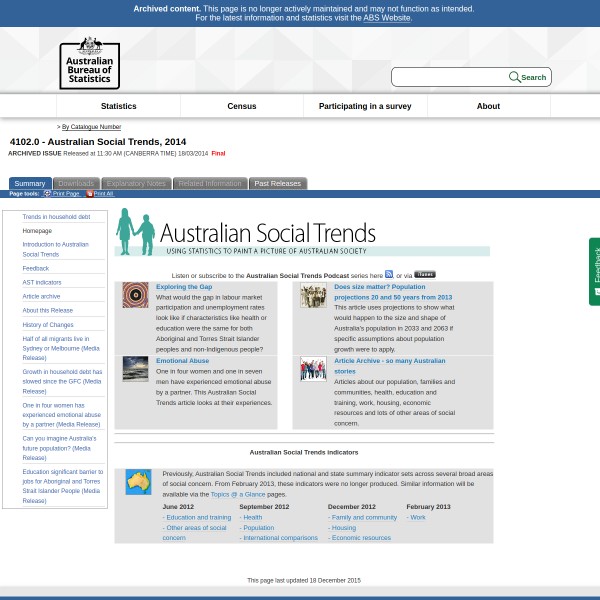
Task: Open the iTunes podcast badge
Action: [425, 274]
